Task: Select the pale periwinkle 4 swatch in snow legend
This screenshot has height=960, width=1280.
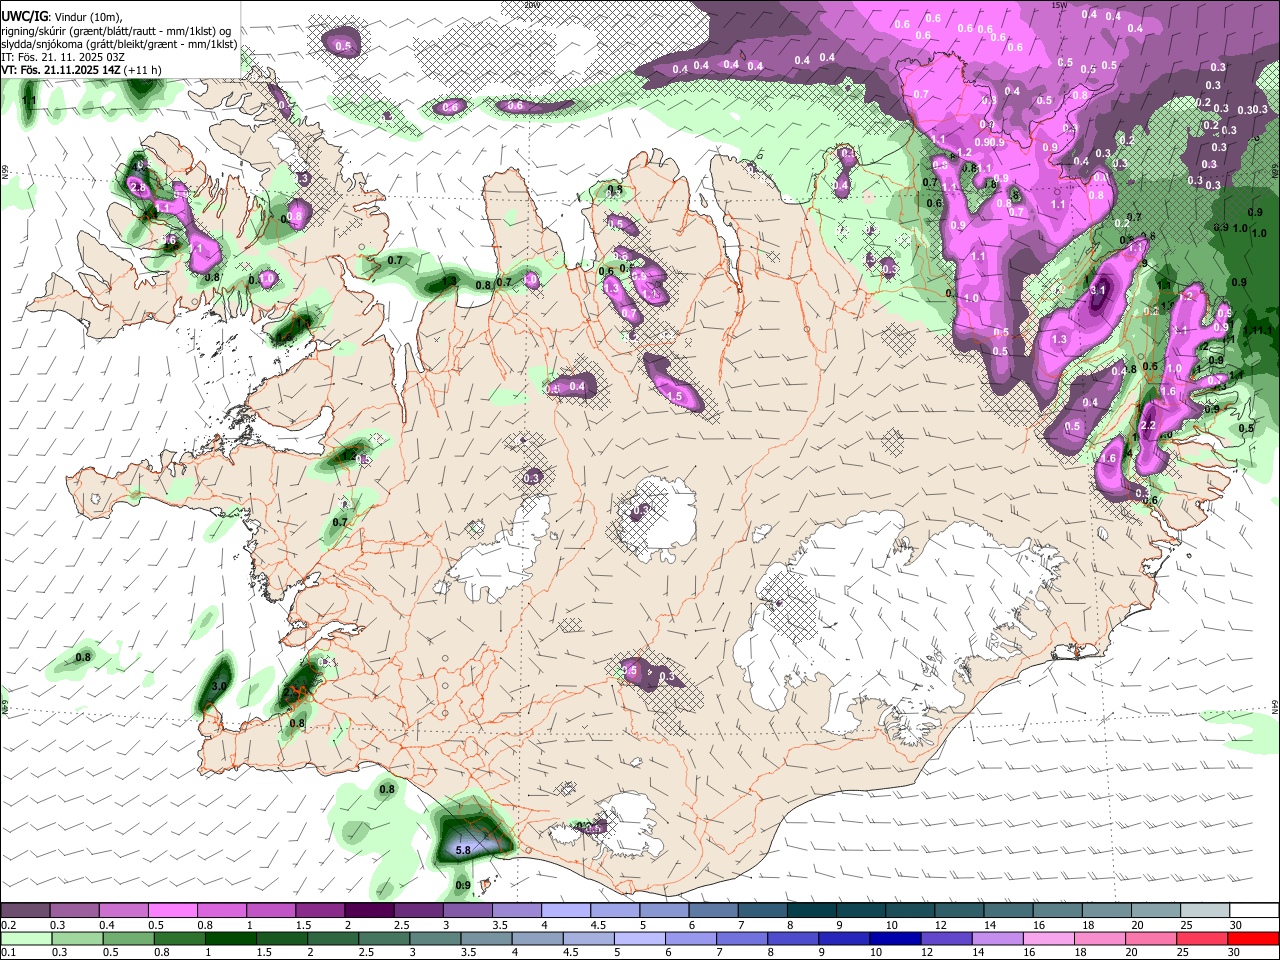Action: pyautogui.click(x=566, y=911)
